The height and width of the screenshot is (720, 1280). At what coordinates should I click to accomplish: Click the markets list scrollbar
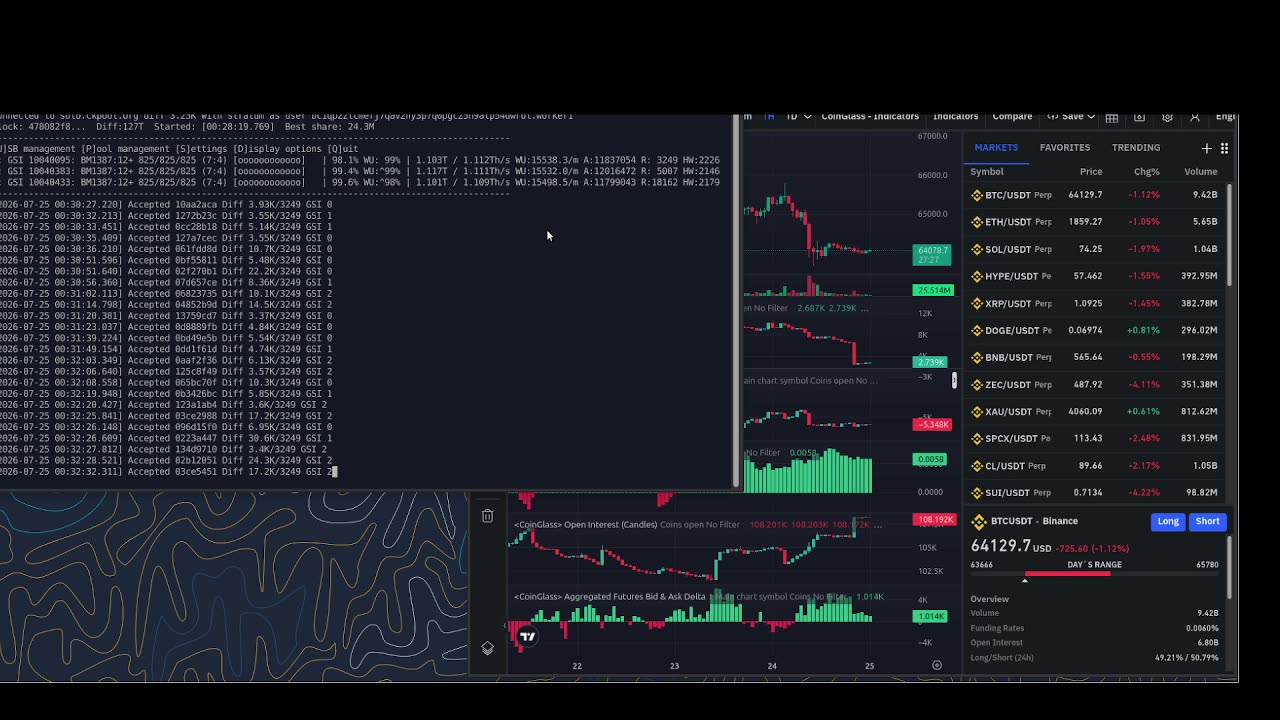coord(1229,235)
